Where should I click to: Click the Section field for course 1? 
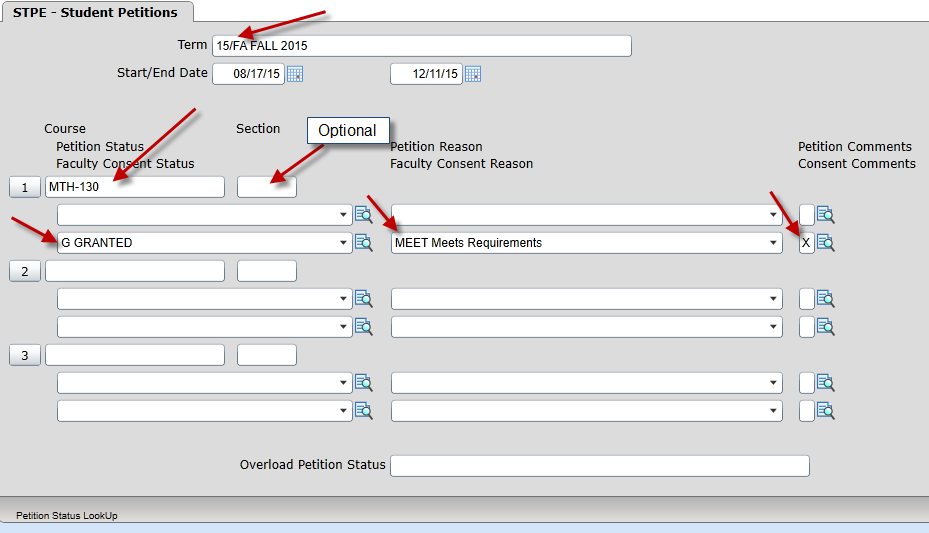(267, 187)
